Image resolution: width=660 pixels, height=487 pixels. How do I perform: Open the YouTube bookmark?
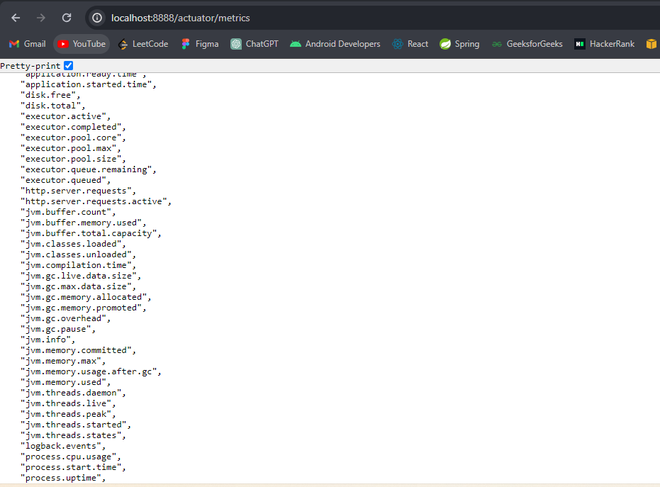pos(82,44)
